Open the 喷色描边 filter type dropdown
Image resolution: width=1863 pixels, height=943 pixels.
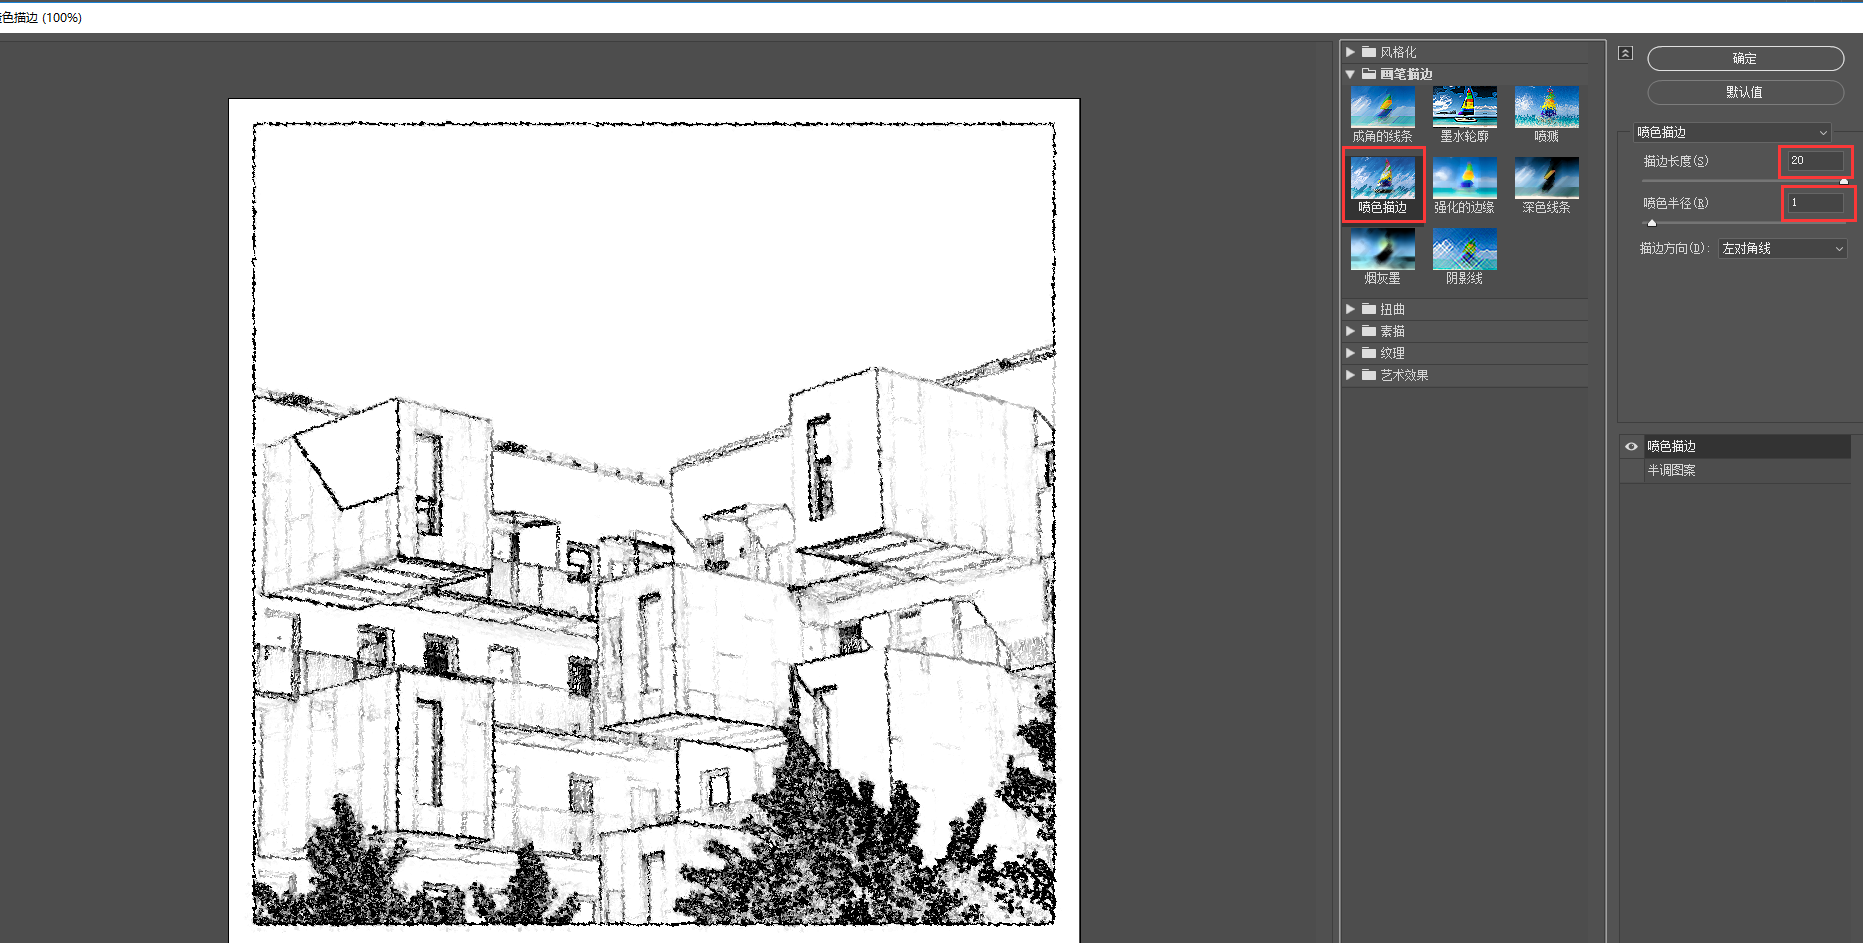point(1732,133)
